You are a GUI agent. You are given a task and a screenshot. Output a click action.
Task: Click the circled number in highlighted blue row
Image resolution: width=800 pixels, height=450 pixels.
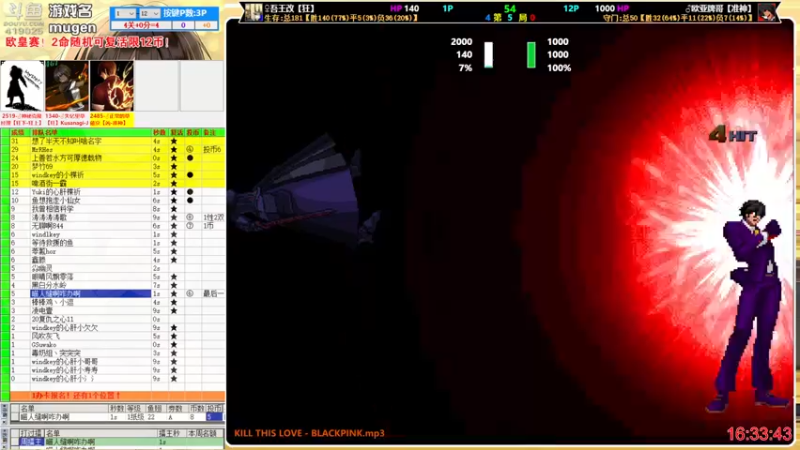pos(190,294)
